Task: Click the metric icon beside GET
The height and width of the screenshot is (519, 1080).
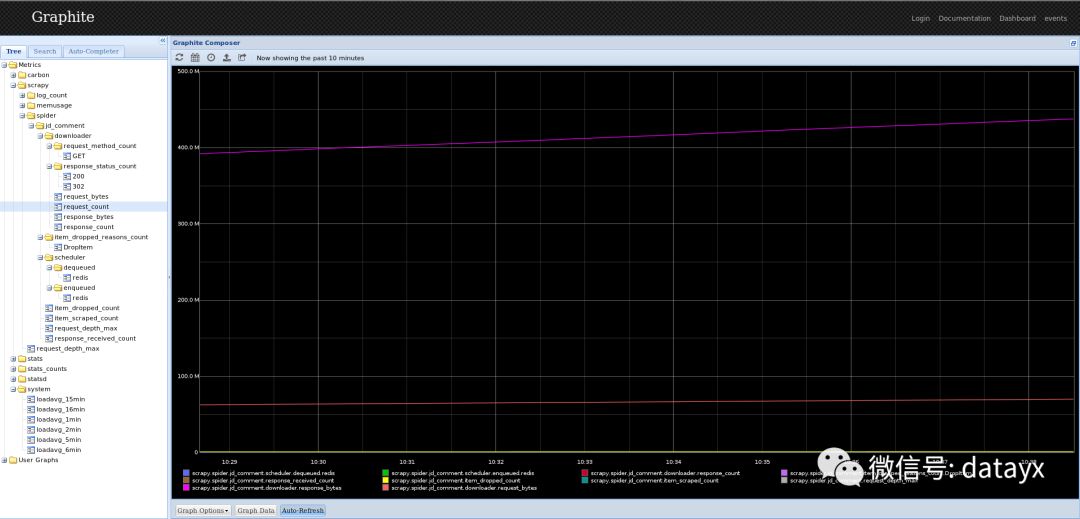Action: pos(67,156)
